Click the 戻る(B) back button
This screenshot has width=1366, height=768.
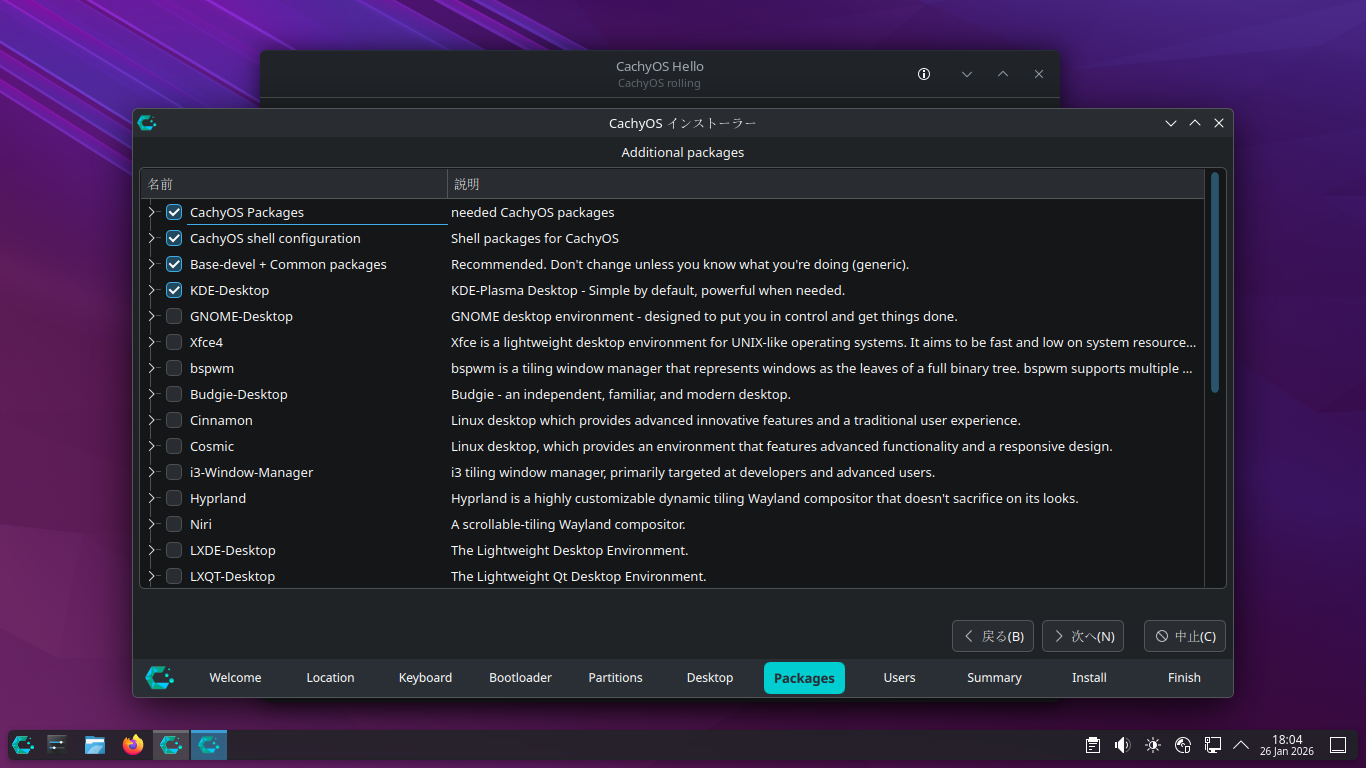click(993, 636)
